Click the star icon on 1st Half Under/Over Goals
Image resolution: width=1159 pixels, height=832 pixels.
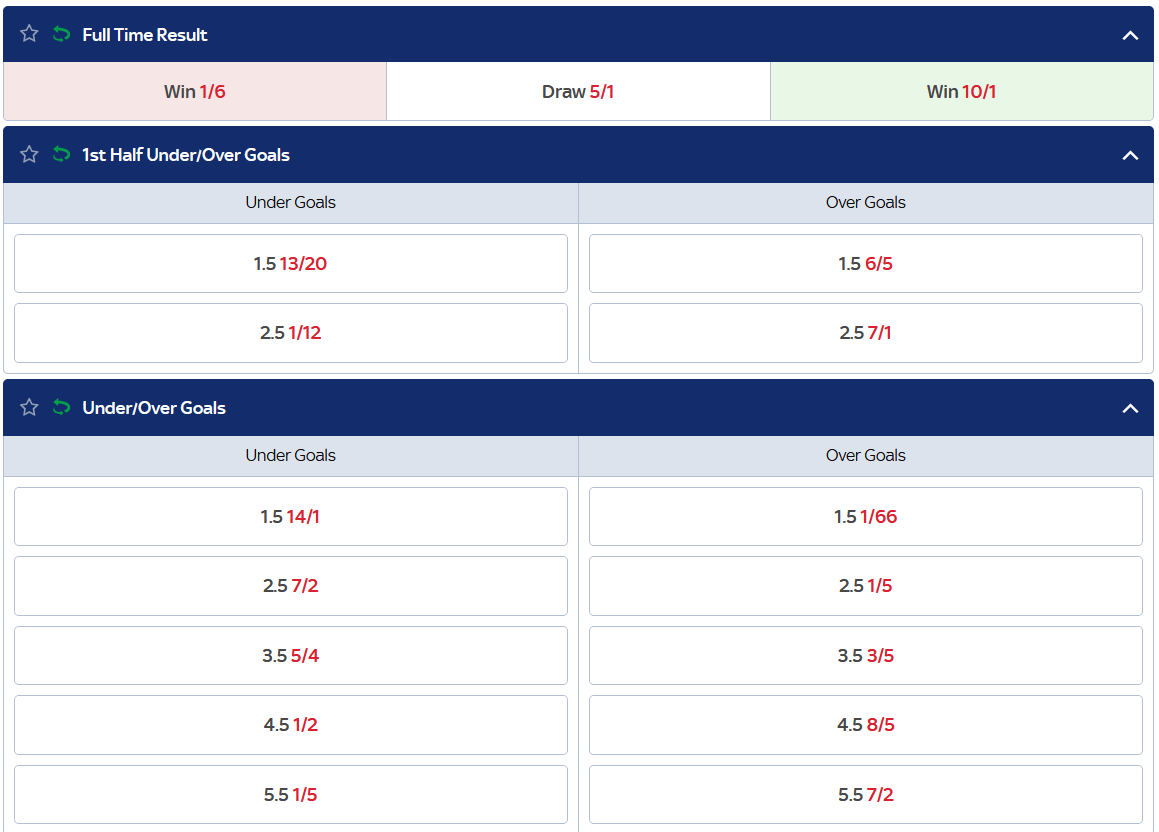(x=28, y=155)
